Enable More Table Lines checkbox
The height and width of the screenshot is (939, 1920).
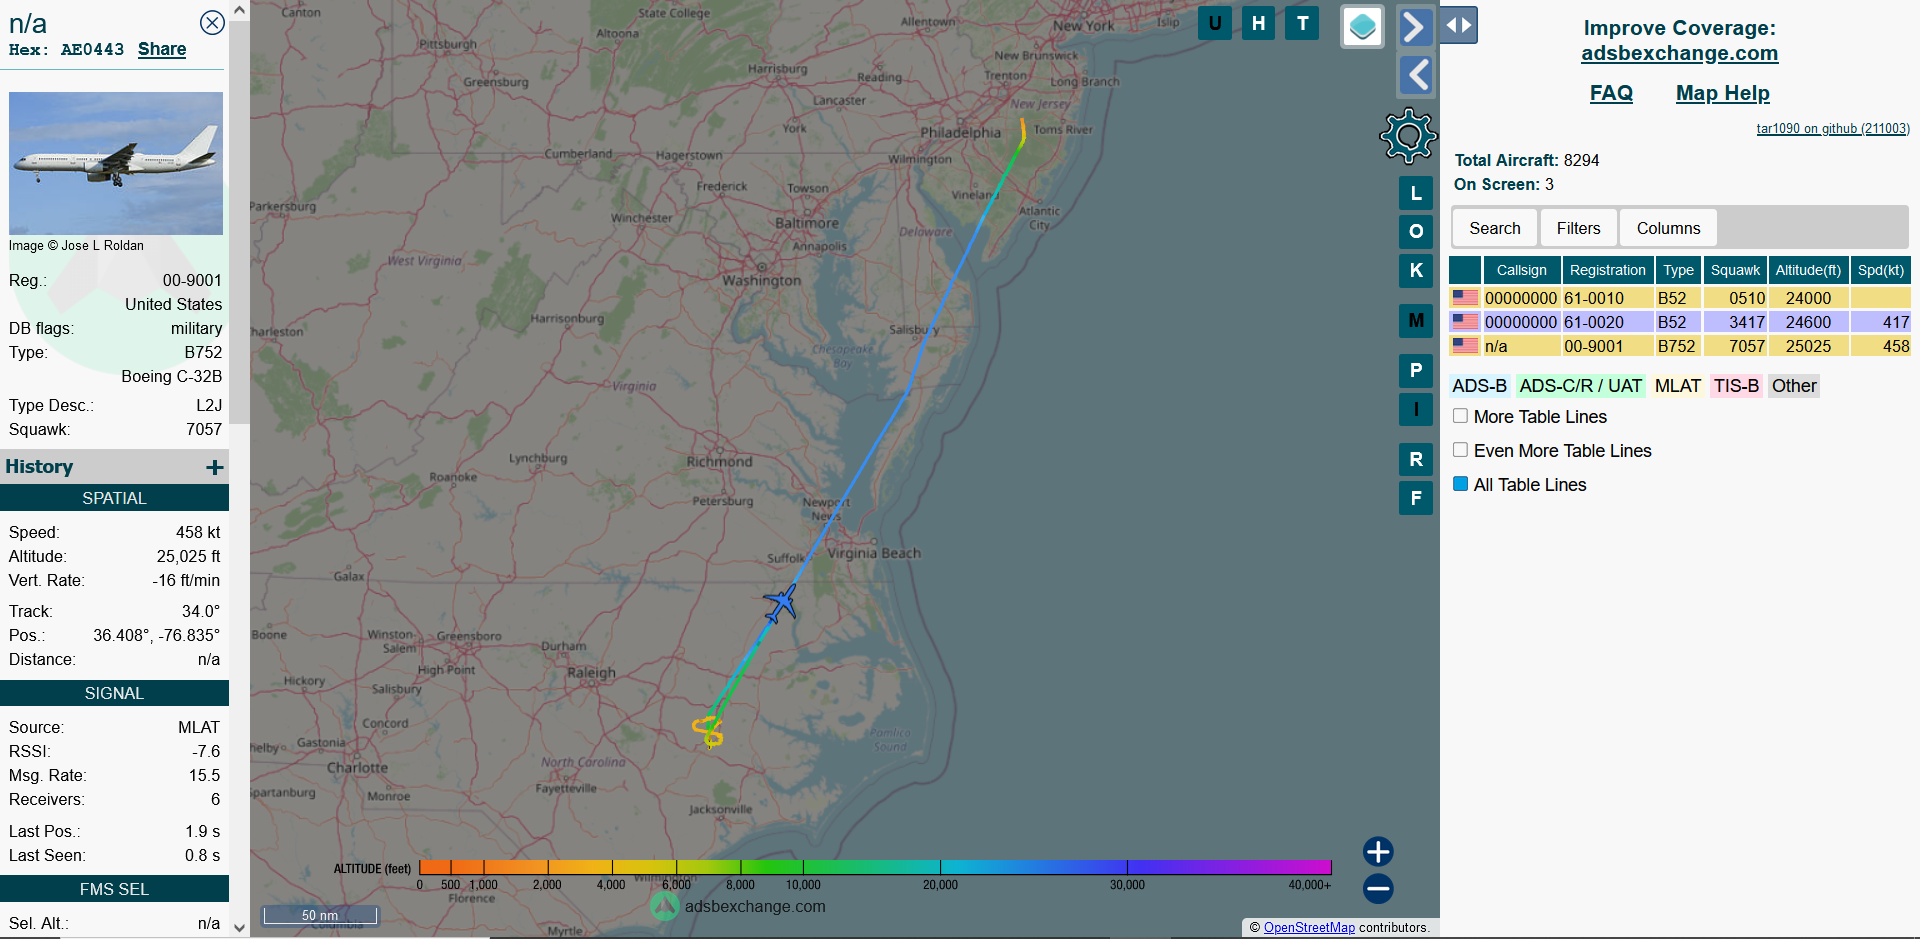(1461, 416)
